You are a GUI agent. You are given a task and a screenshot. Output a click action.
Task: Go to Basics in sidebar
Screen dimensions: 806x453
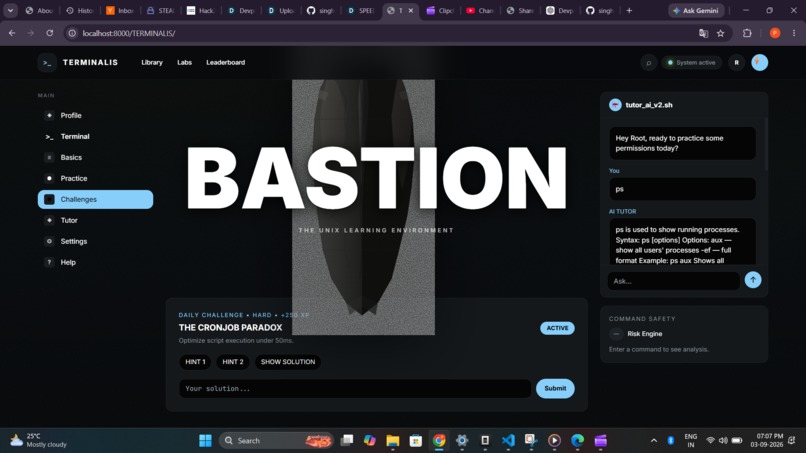tap(95, 157)
